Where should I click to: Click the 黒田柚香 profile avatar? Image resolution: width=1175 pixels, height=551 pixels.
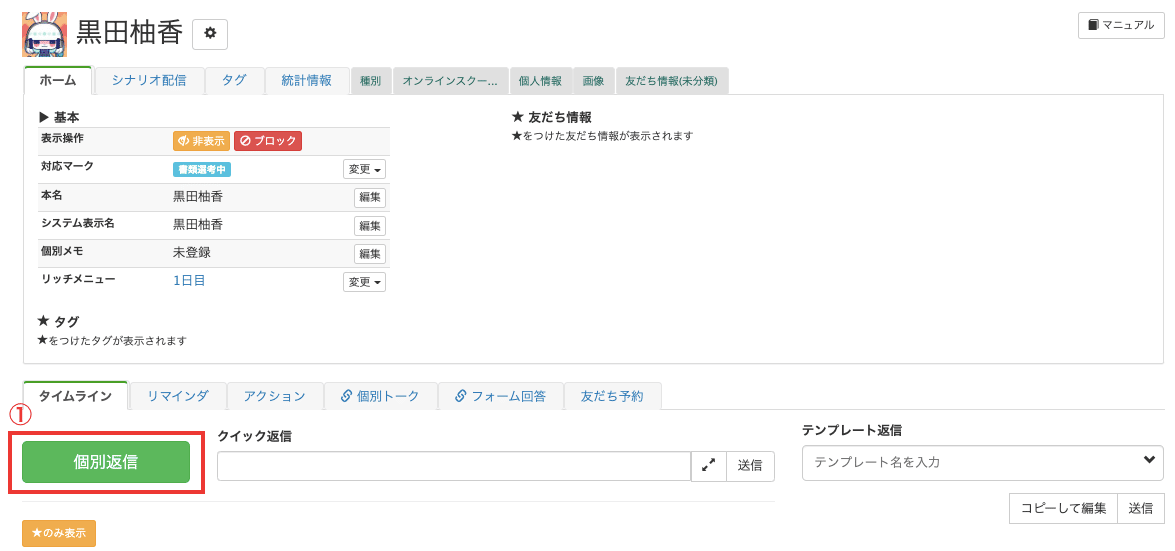pyautogui.click(x=45, y=34)
